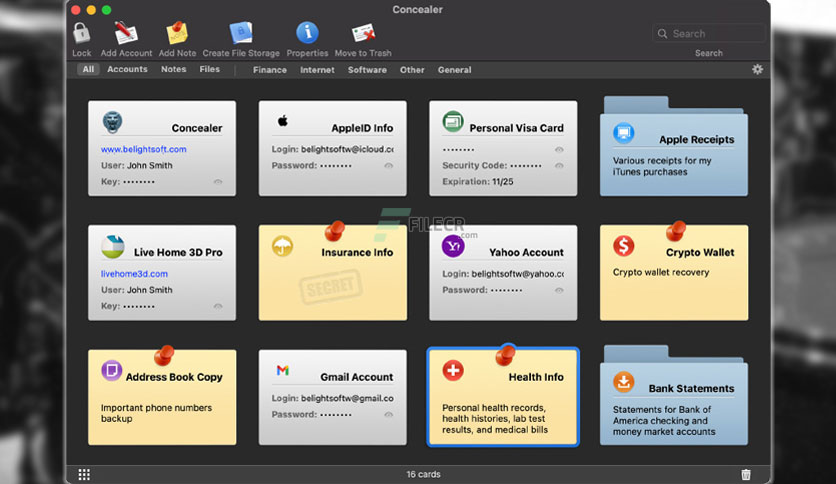Click the orange download icon on Bank Statements
This screenshot has height=484, width=836.
[x=623, y=382]
